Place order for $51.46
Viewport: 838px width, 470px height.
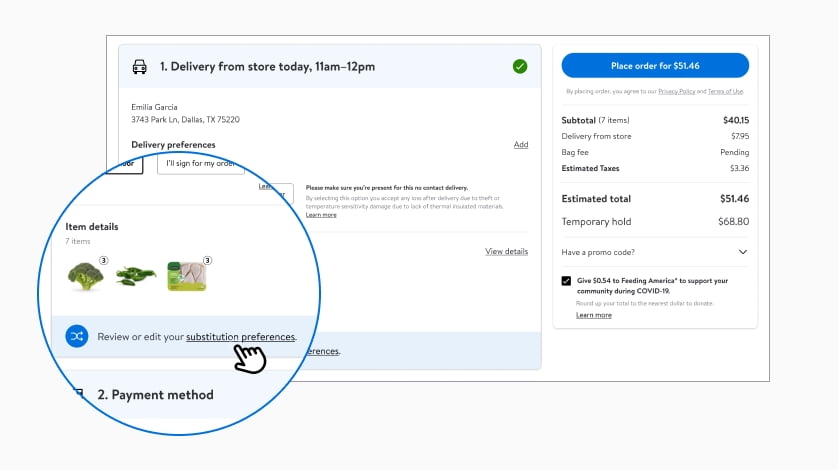click(x=655, y=66)
